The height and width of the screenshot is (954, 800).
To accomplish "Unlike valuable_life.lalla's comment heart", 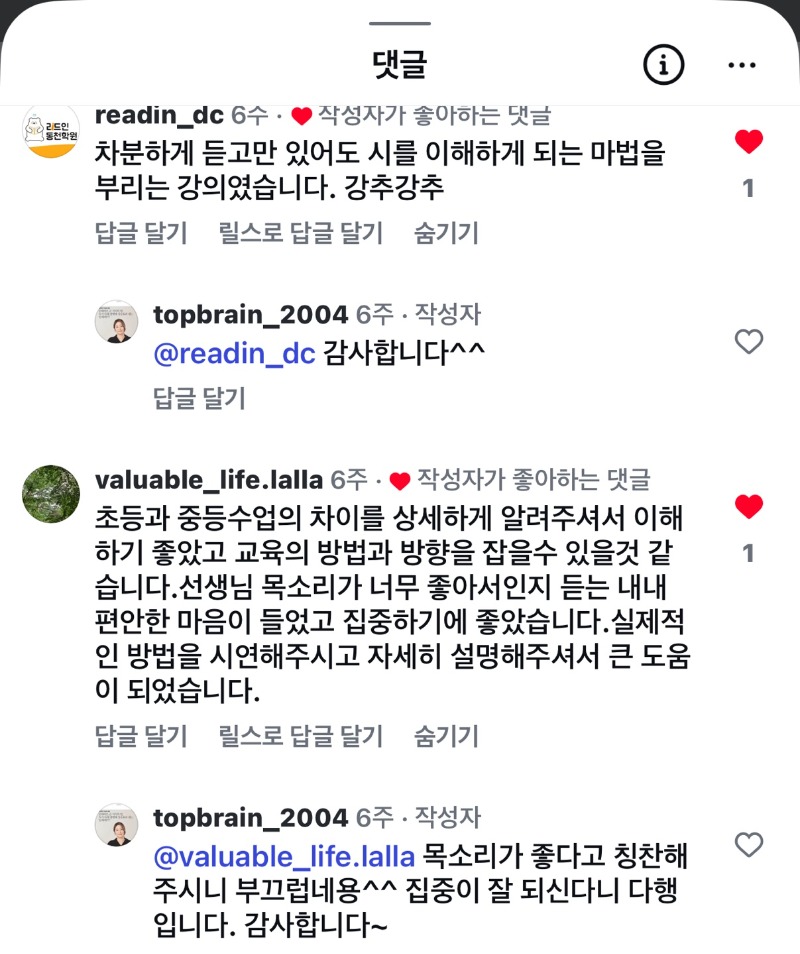I will 748,507.
